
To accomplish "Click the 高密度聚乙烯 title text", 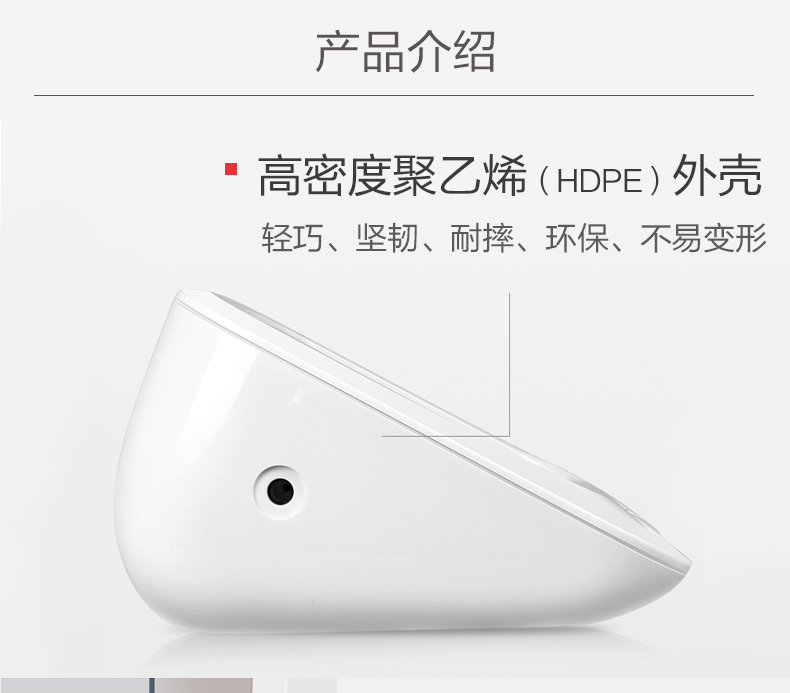I will (x=392, y=176).
